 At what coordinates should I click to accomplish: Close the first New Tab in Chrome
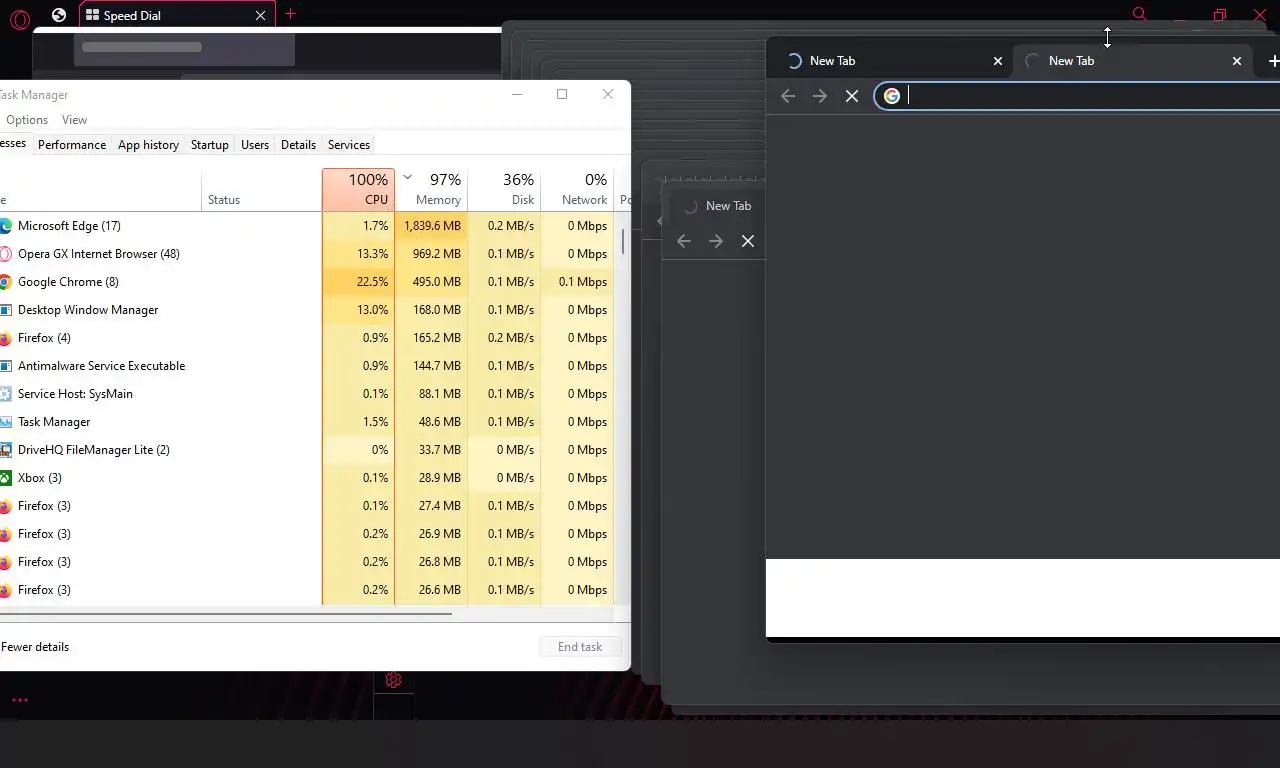[997, 61]
